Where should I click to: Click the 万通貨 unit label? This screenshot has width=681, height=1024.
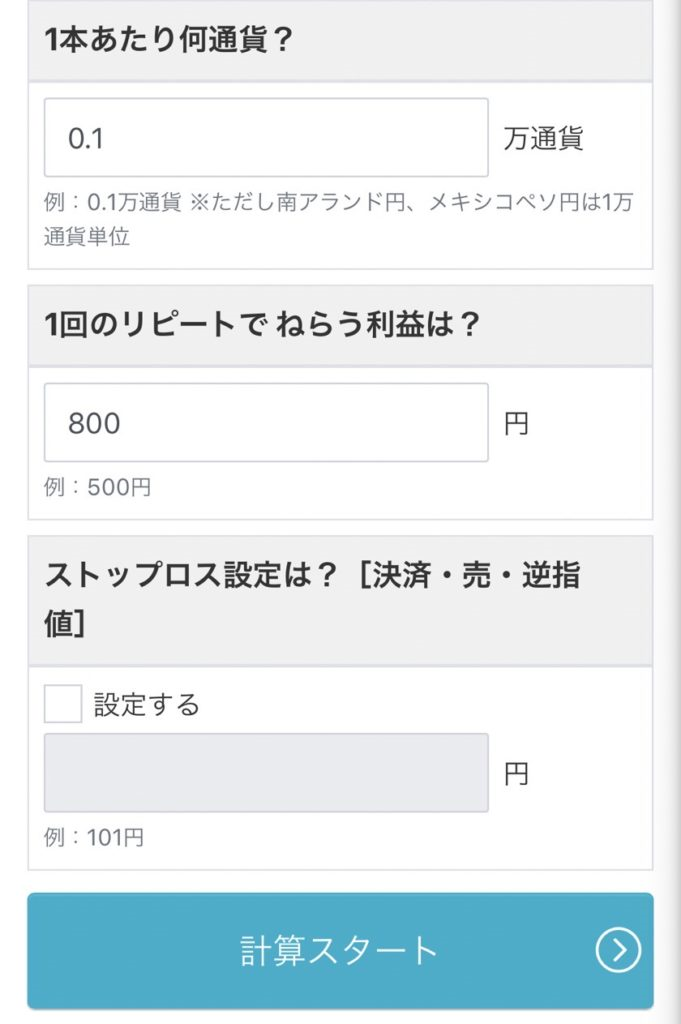tap(543, 139)
